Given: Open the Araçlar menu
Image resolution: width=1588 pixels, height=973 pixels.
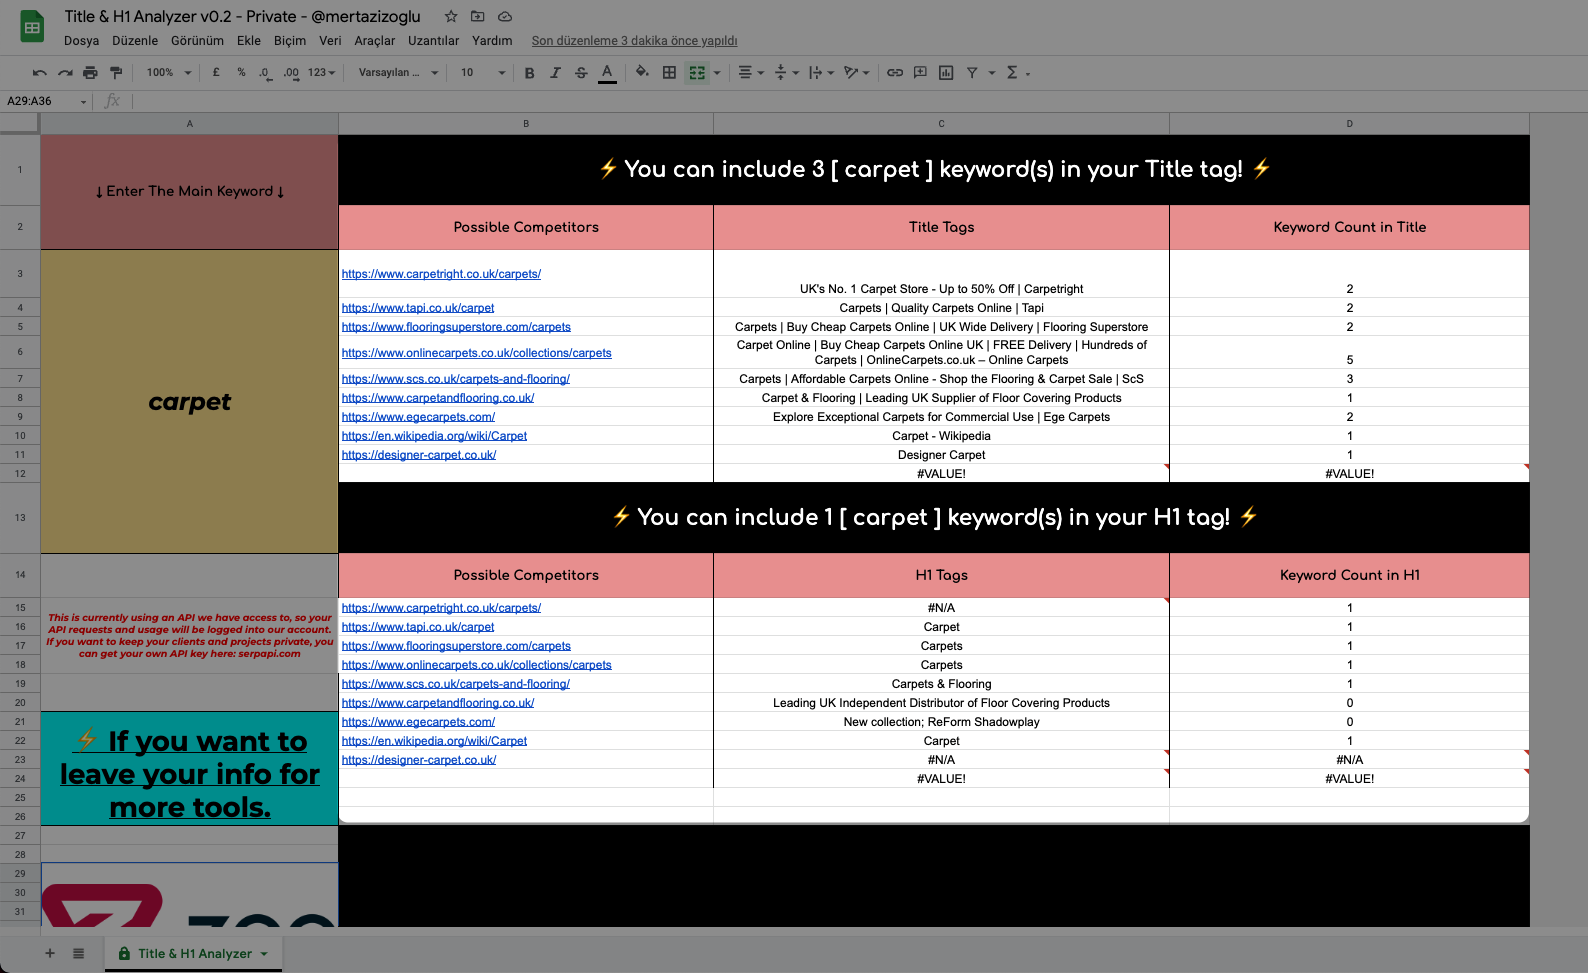Looking at the screenshot, I should tap(375, 41).
